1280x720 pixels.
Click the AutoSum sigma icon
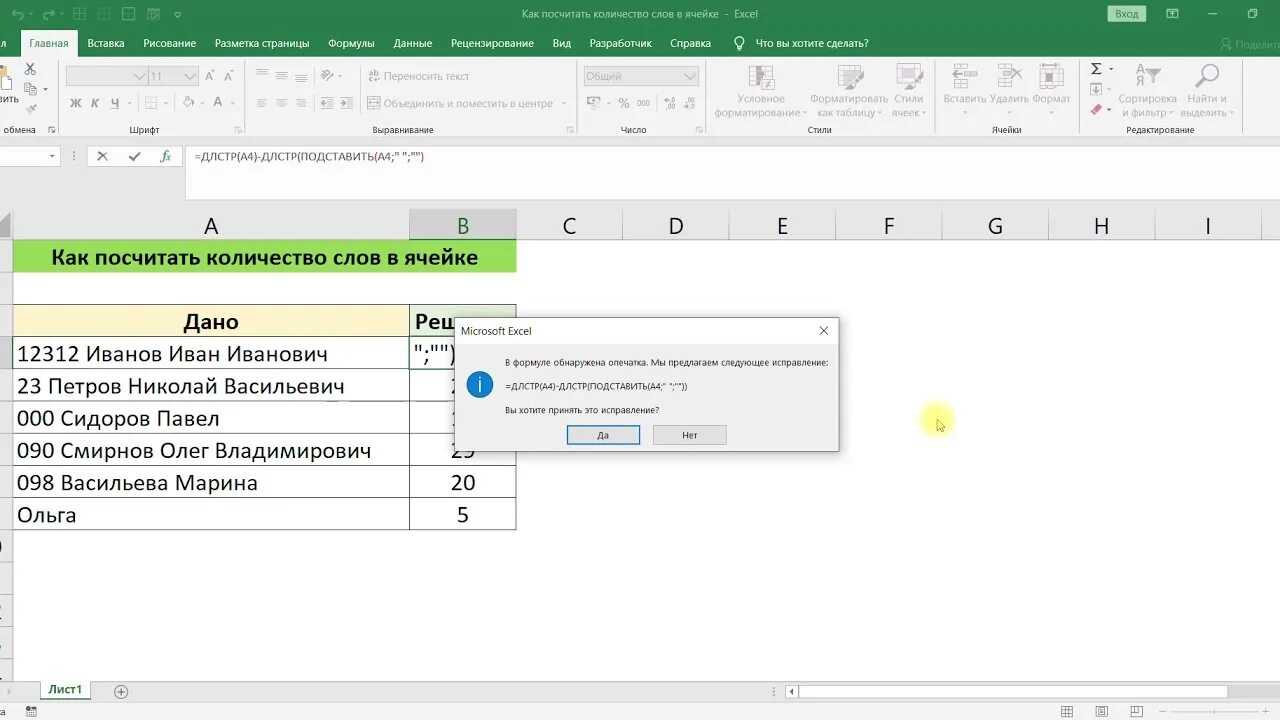pos(1096,69)
